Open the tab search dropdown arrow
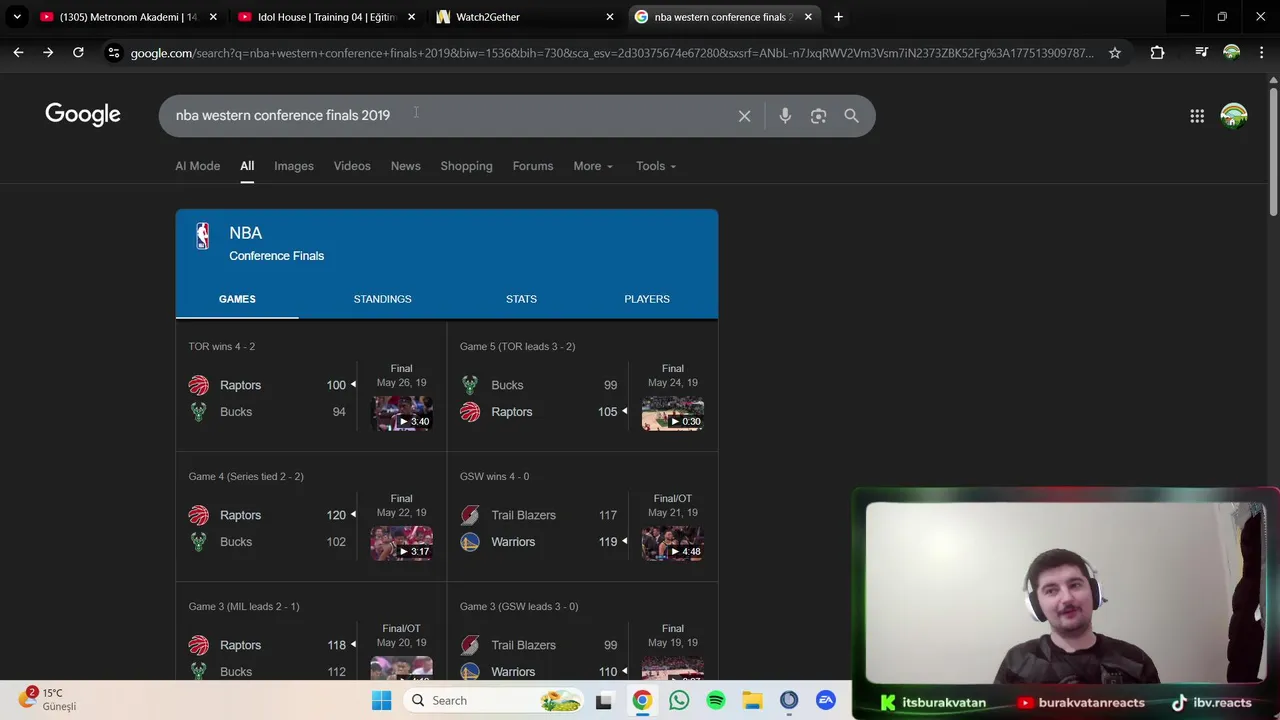This screenshot has width=1280, height=720. tap(17, 17)
